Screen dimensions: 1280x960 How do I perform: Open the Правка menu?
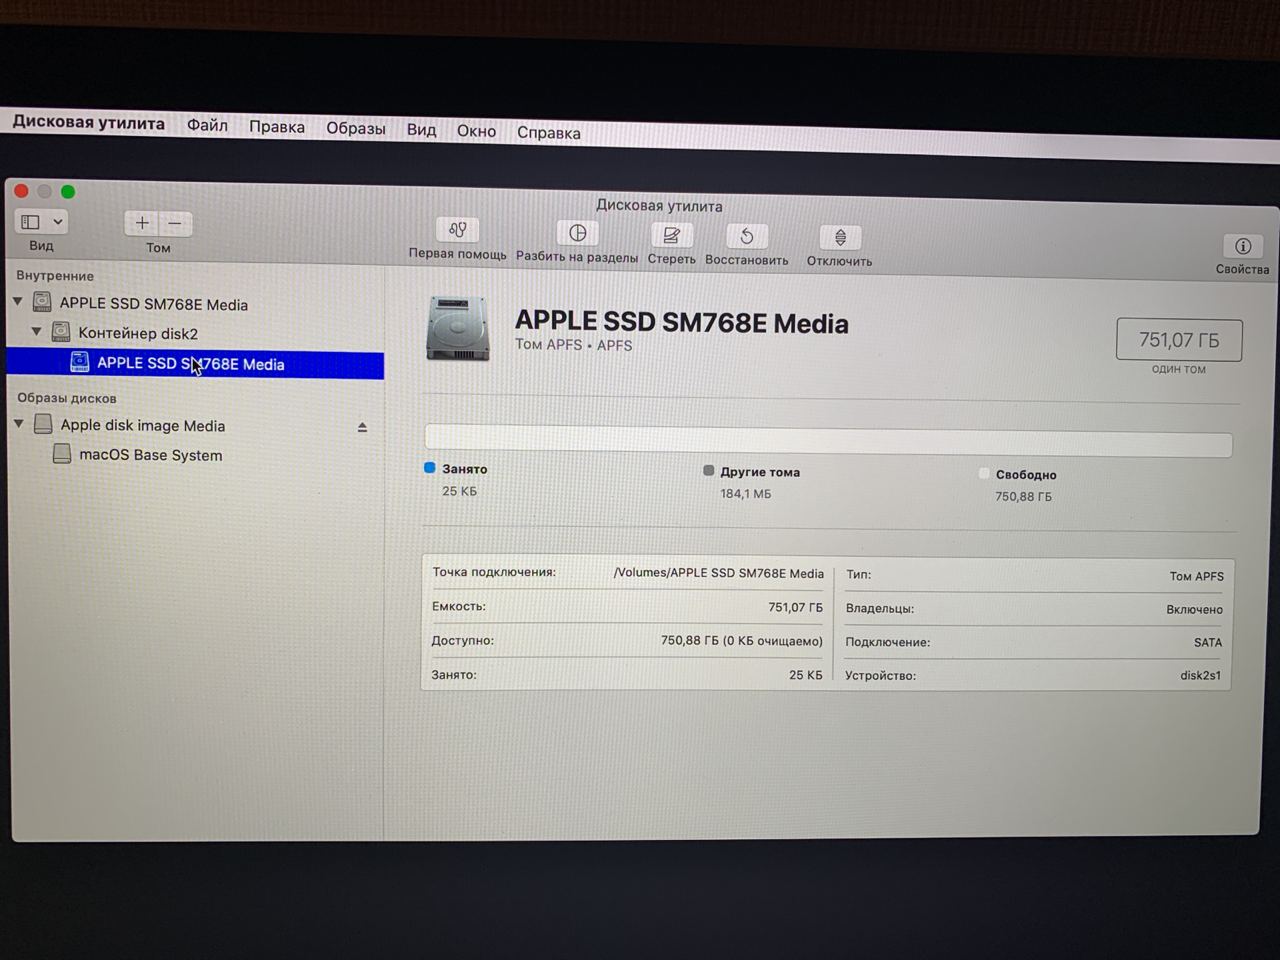tap(277, 127)
